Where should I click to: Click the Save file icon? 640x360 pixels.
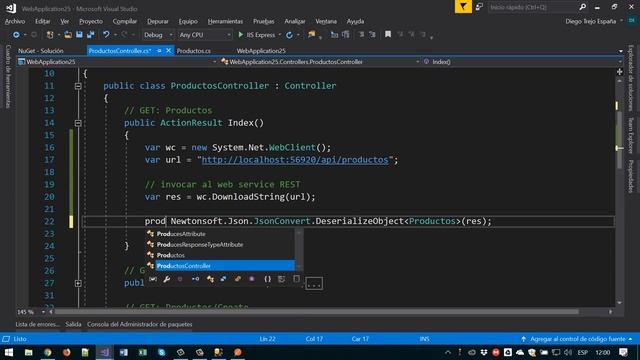pos(79,35)
